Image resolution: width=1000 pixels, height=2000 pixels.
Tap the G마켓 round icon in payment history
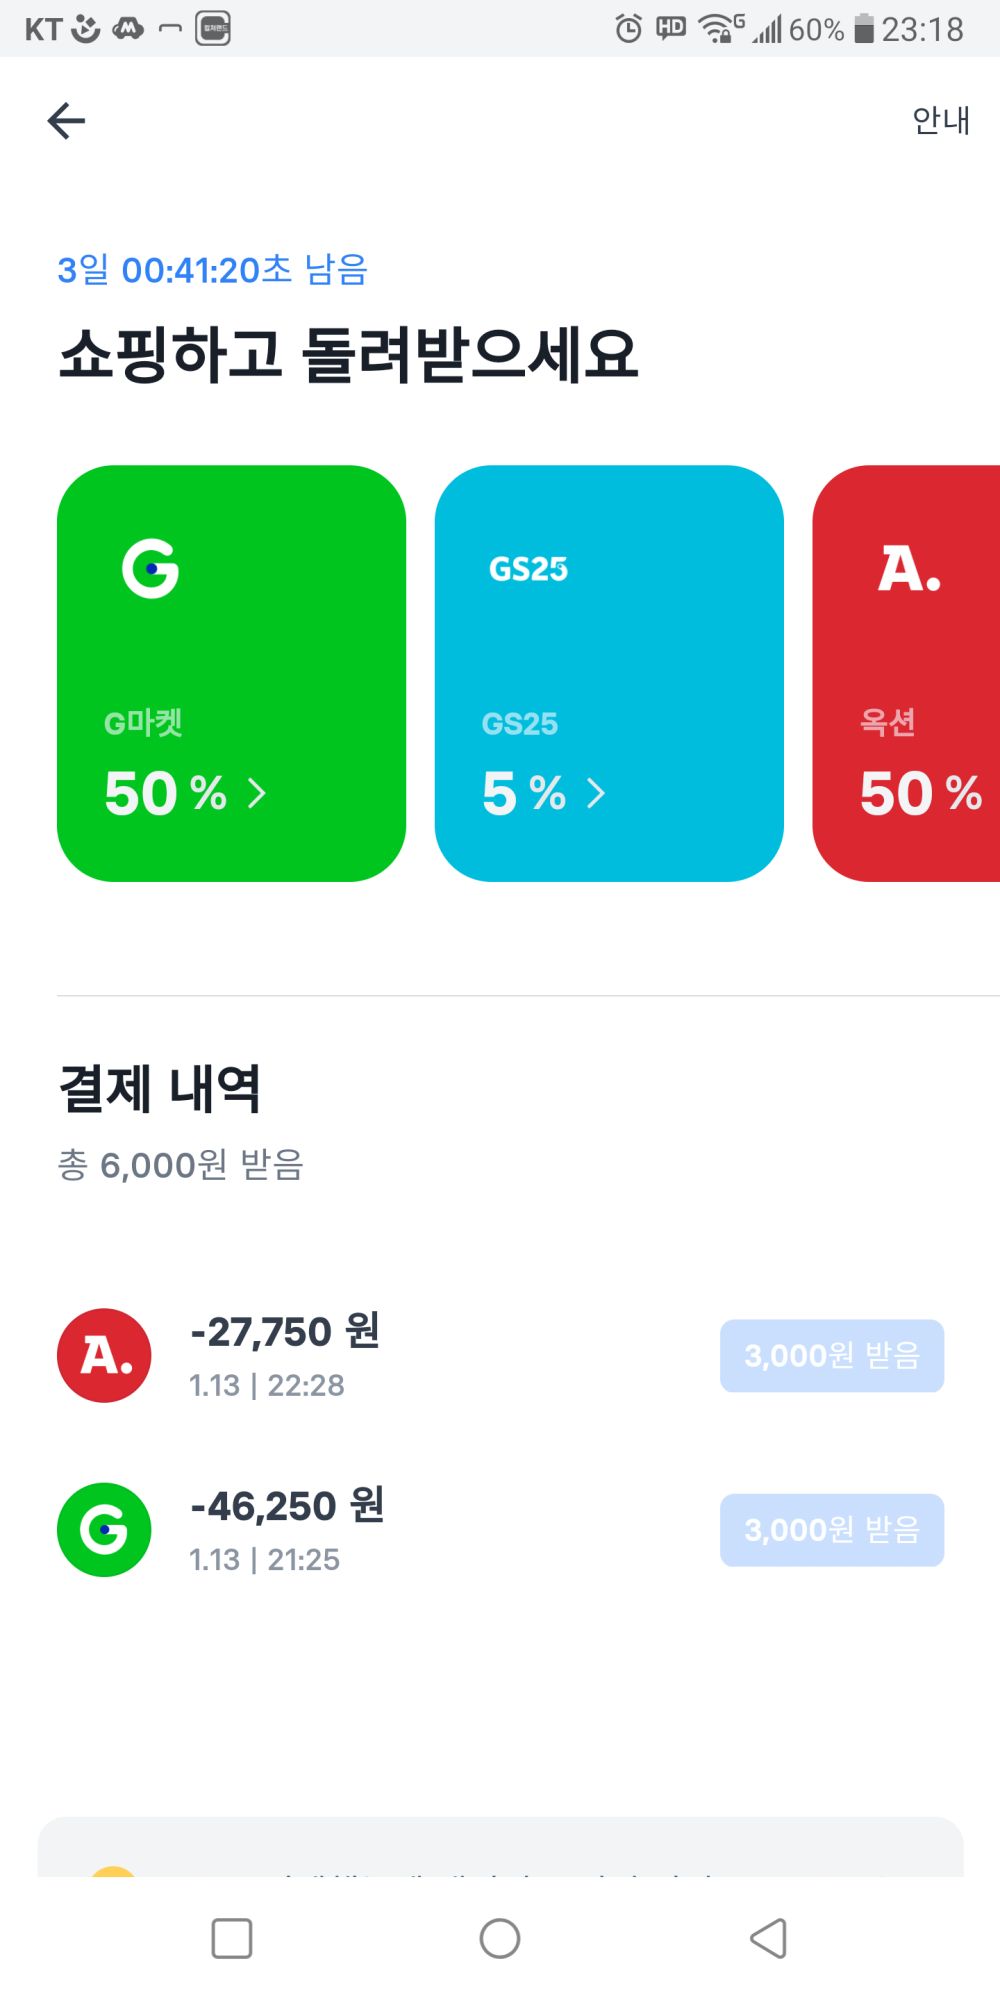click(104, 1529)
